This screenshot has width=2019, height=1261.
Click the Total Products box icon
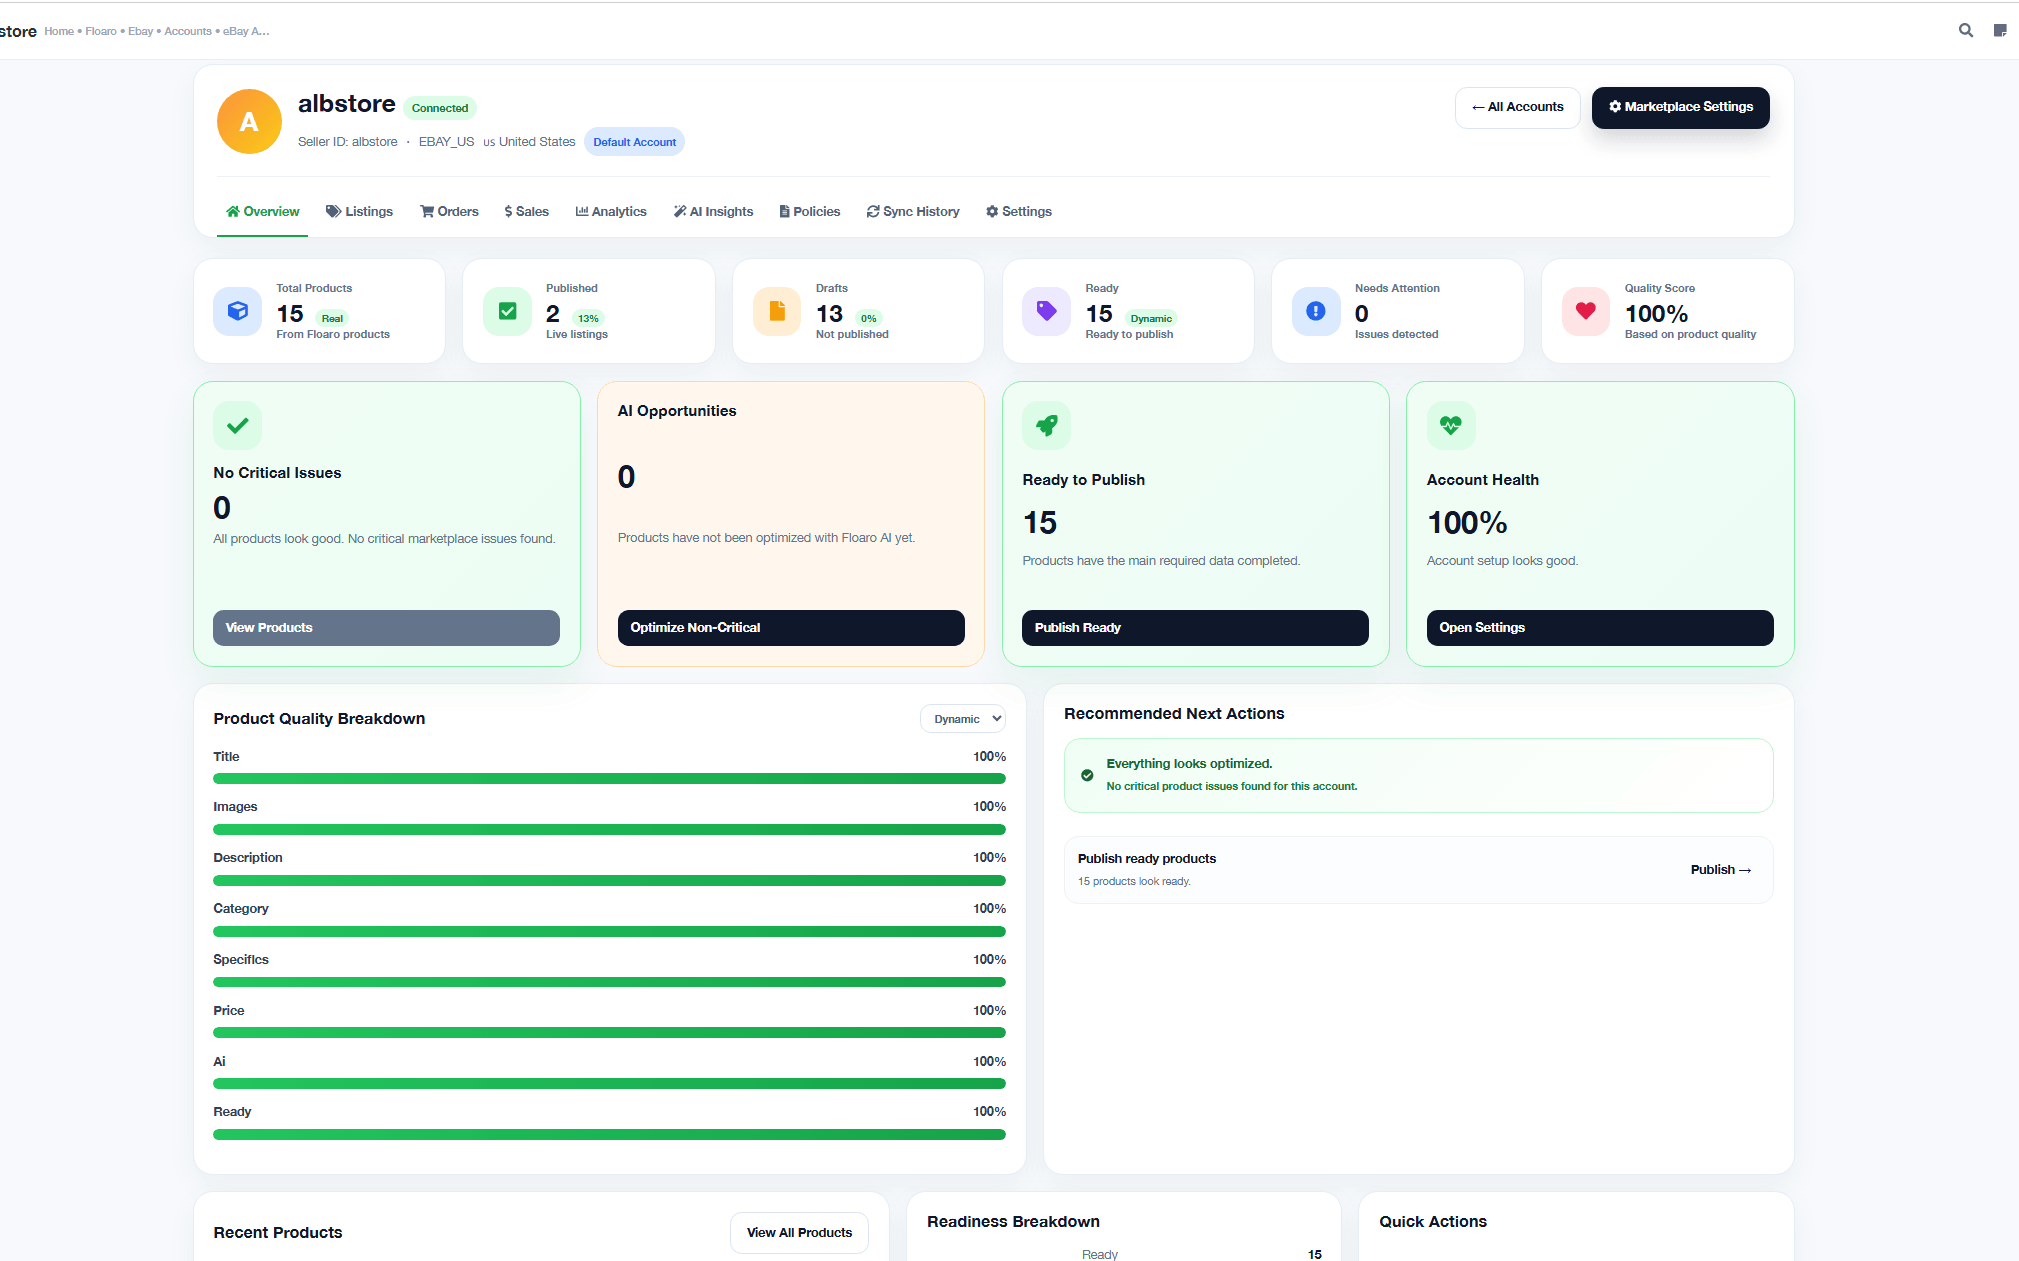click(237, 311)
